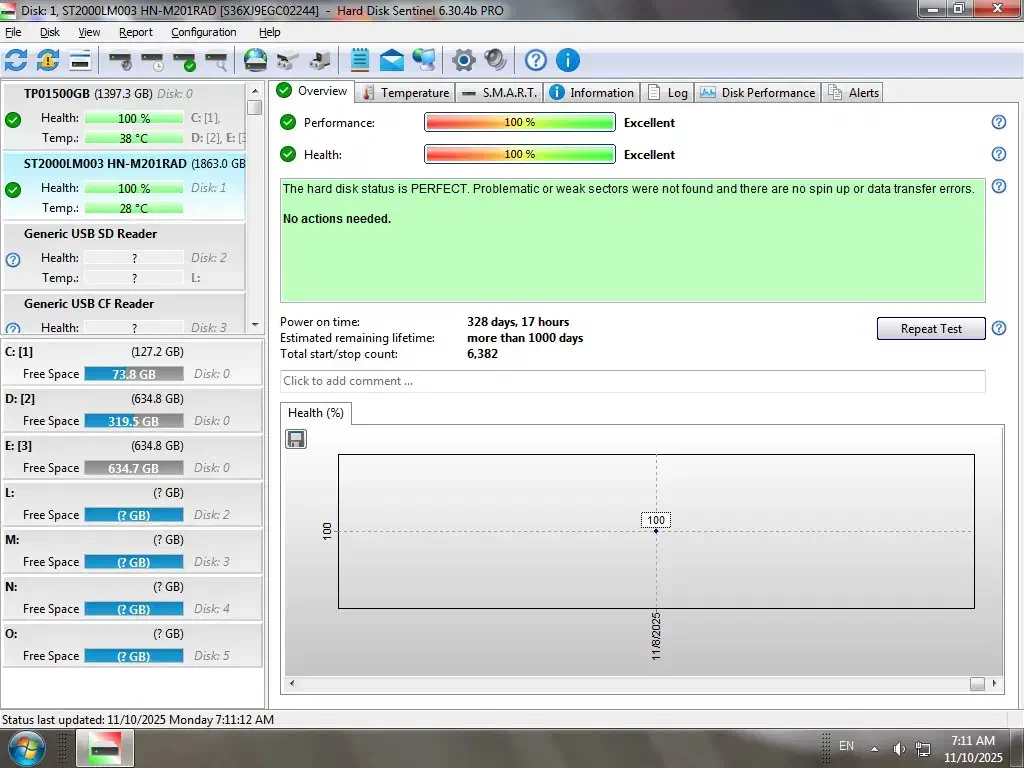This screenshot has width=1024, height=768.
Task: Click the refresh disk status icon
Action: (17, 60)
